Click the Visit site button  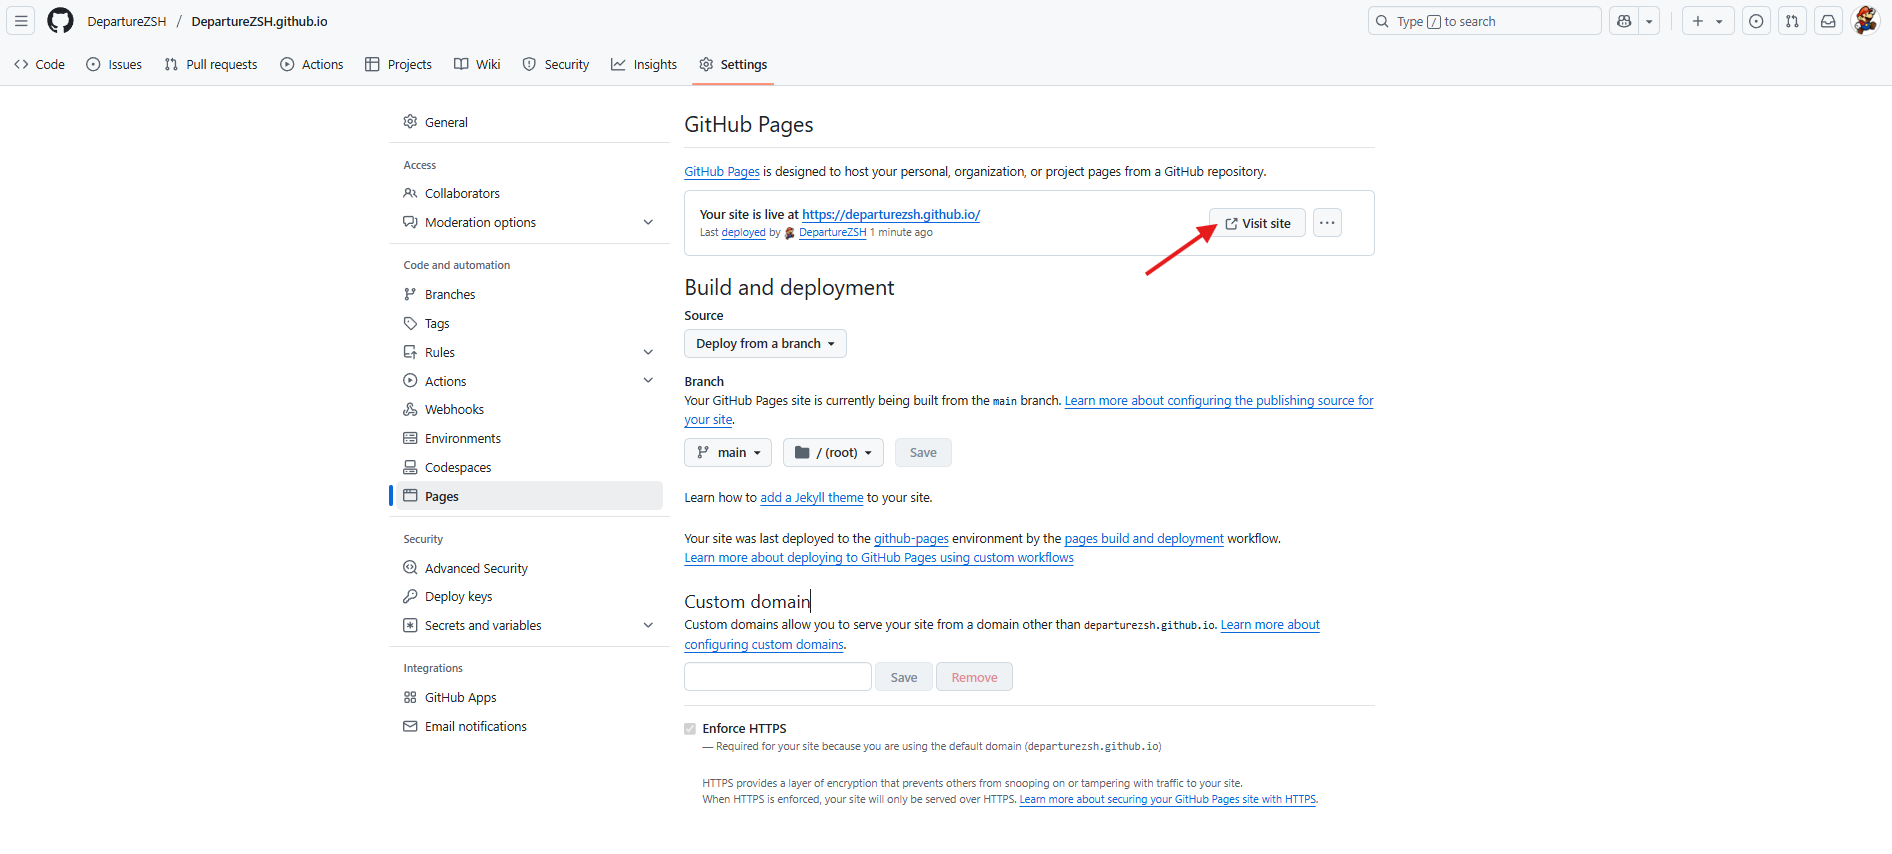[x=1257, y=223]
